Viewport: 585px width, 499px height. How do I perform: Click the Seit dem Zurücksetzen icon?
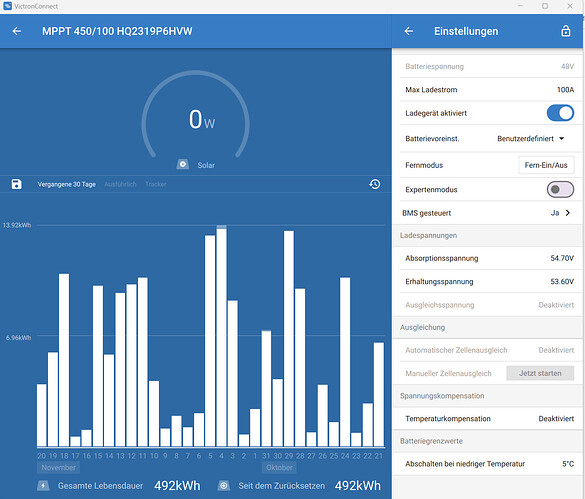tap(224, 486)
